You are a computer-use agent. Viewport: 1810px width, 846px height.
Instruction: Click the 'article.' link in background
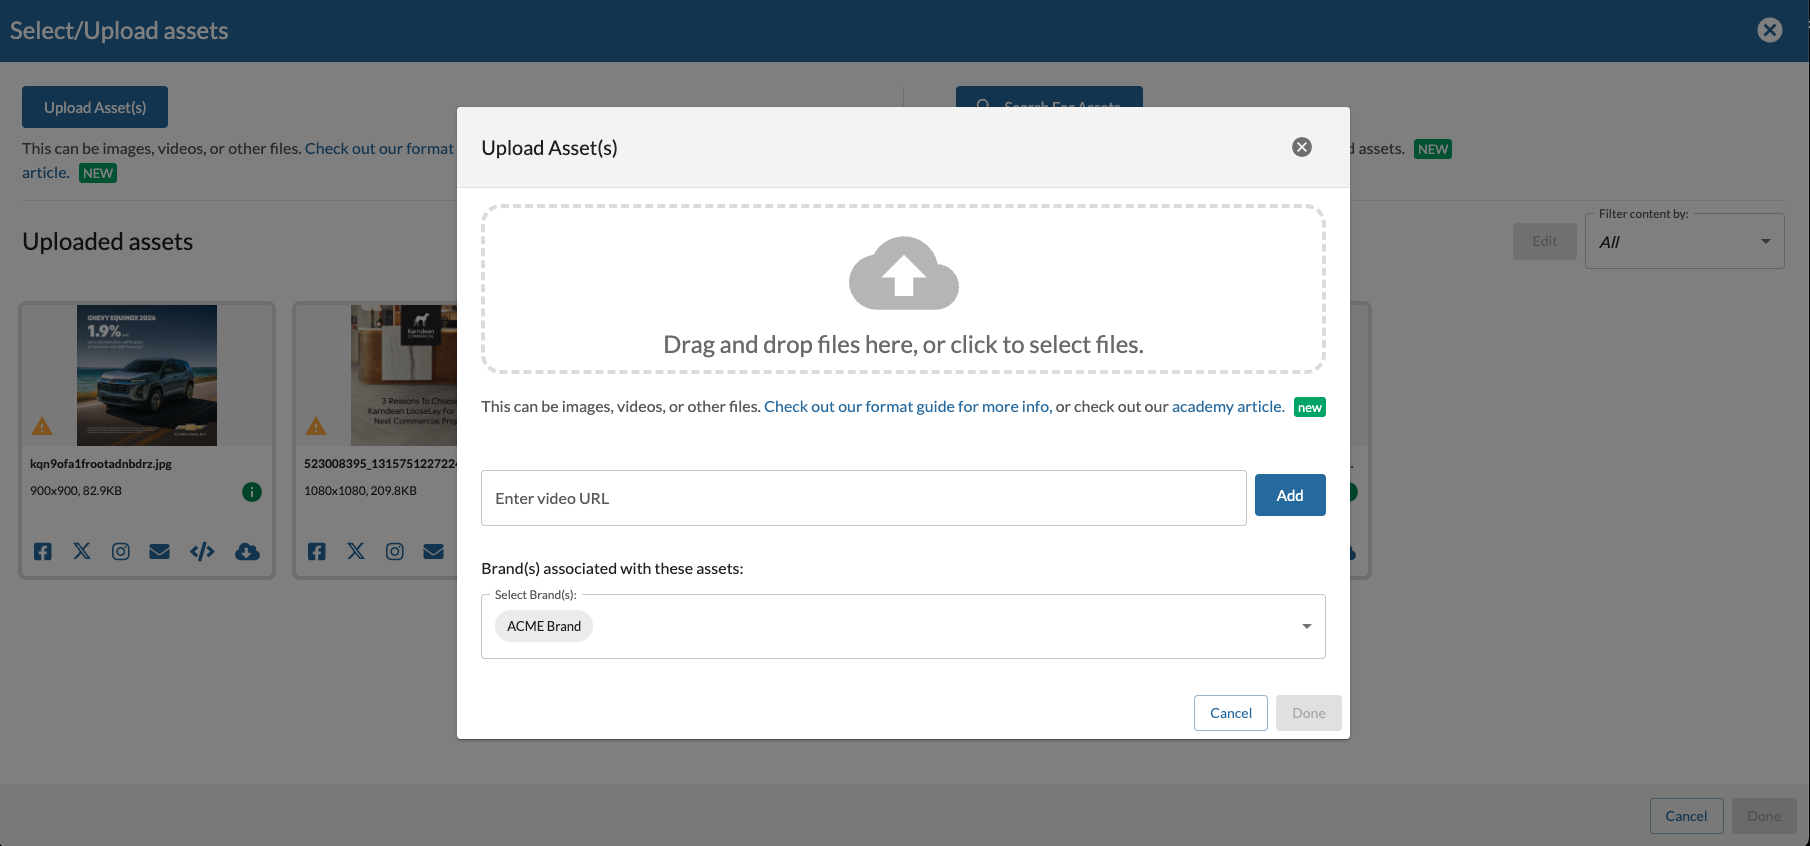click(x=46, y=172)
